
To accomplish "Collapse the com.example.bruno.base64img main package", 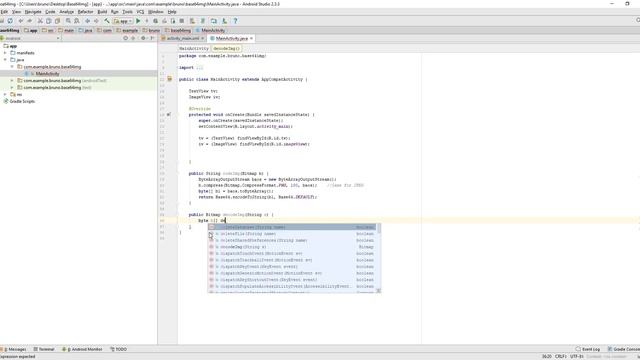I will (x=12, y=67).
